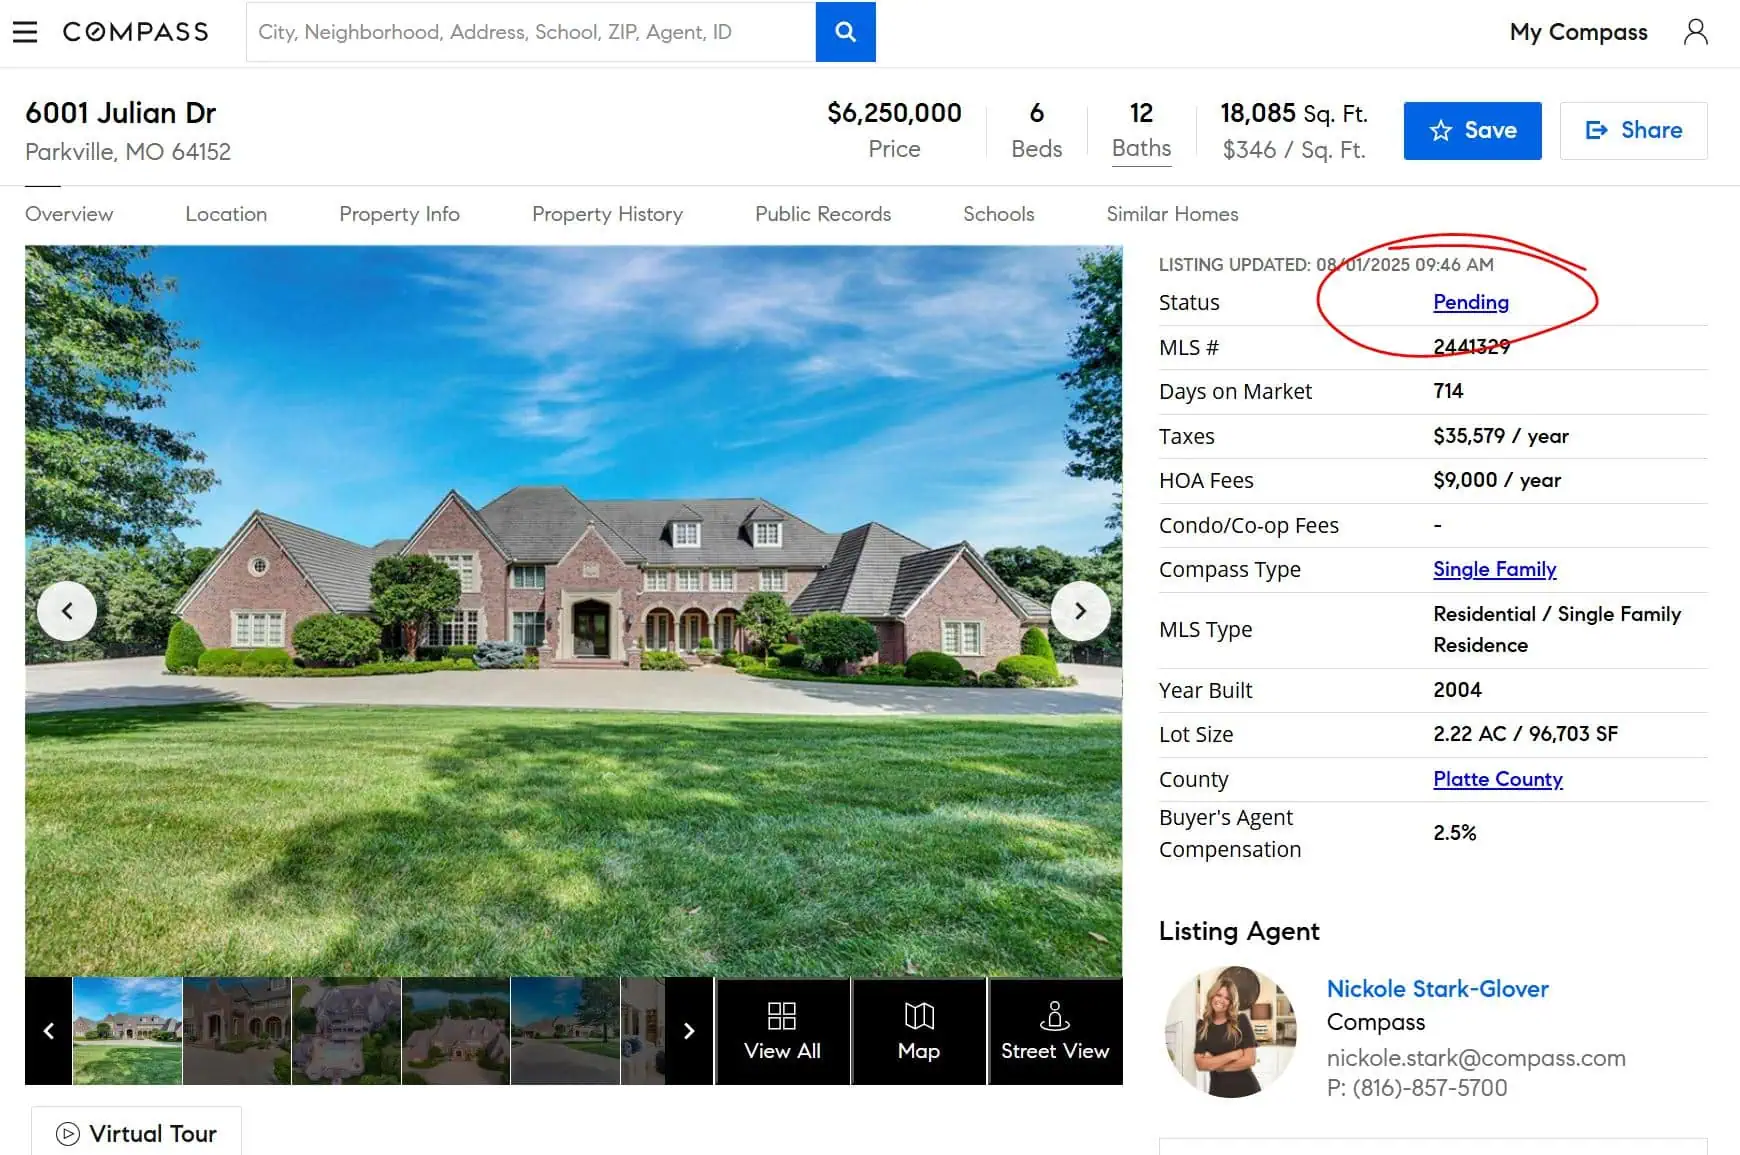Viewport: 1740px width, 1155px height.
Task: Save this listing with star button
Action: point(1472,130)
